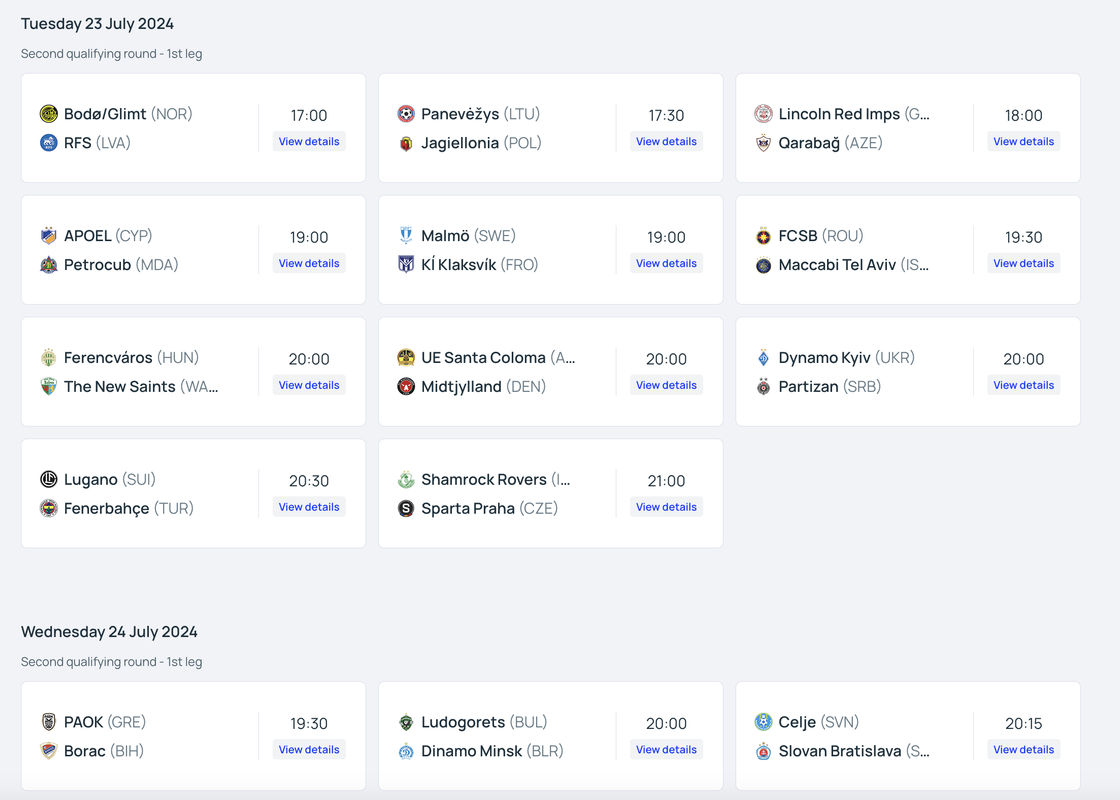Click the Qarabağ team name
Viewport: 1120px width, 800px height.
click(809, 143)
